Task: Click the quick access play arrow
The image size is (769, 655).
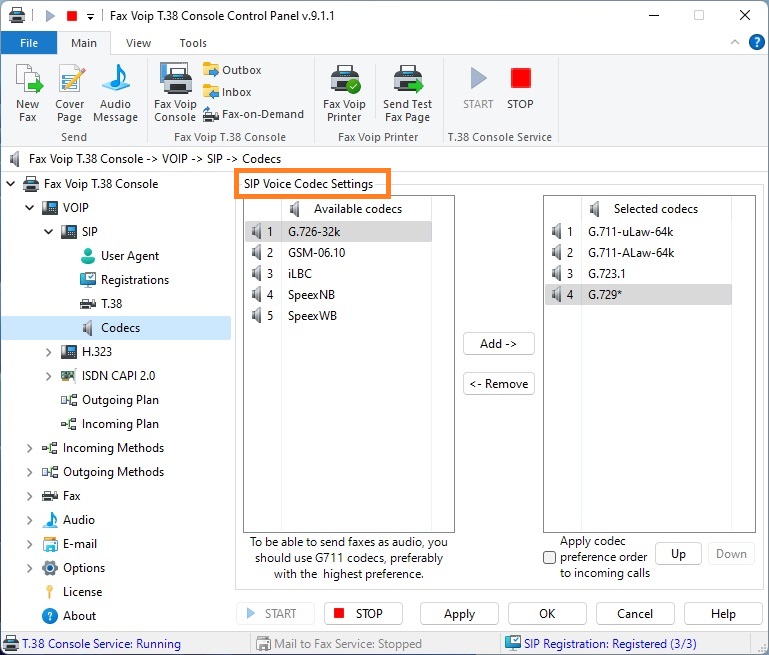Action: coord(50,16)
